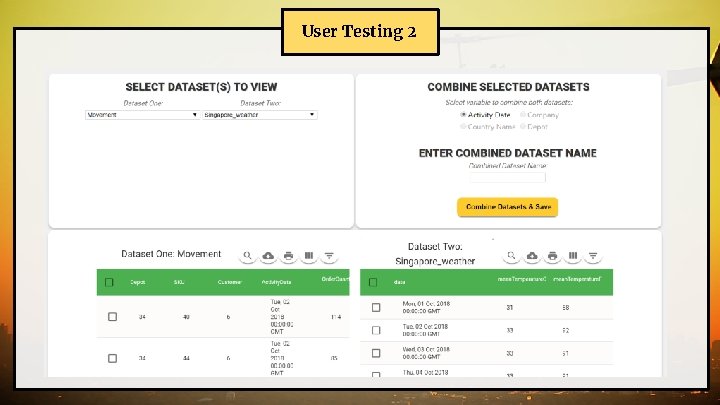Open view columns for Singapore_weather table

pos(573,255)
